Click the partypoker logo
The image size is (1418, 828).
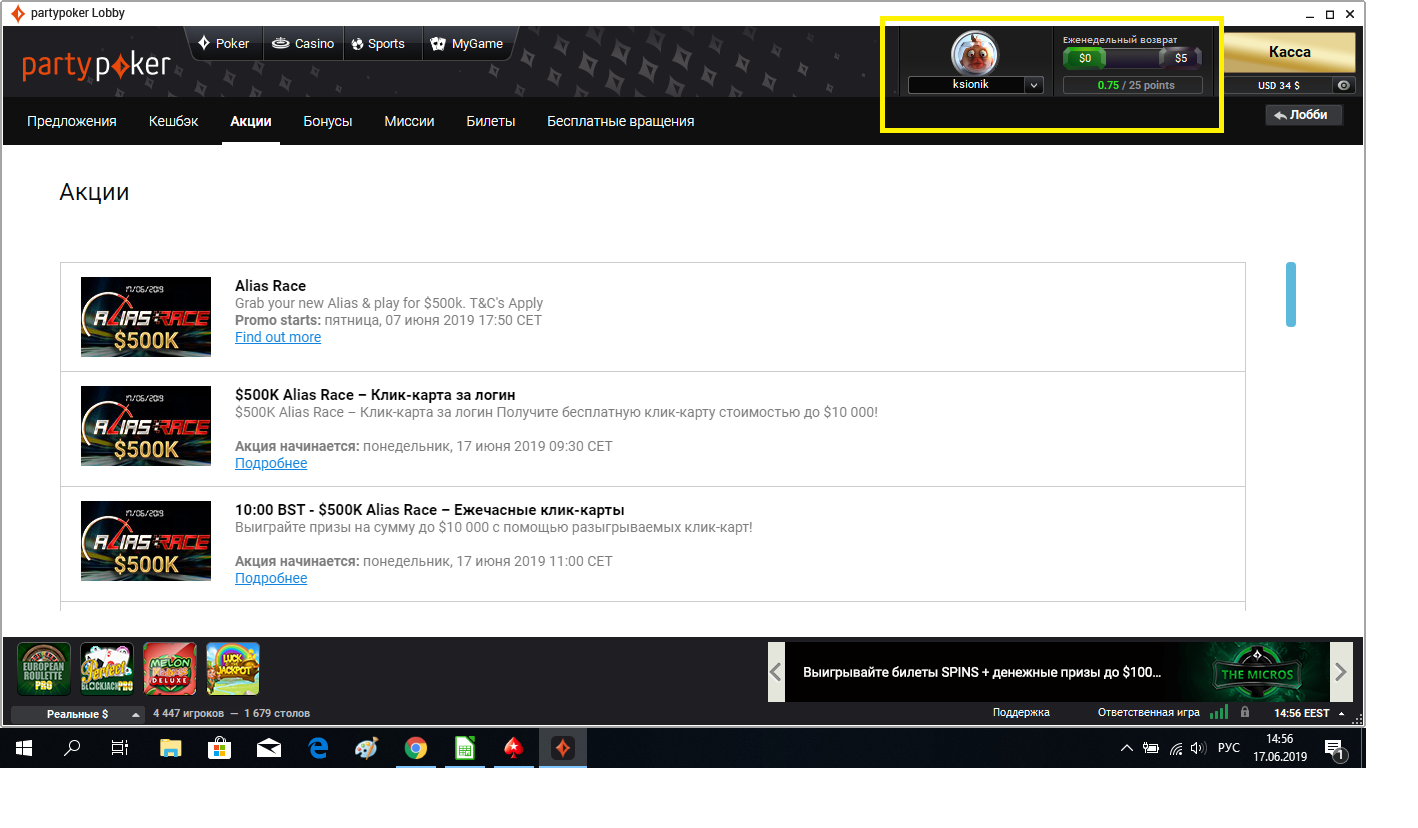(97, 66)
